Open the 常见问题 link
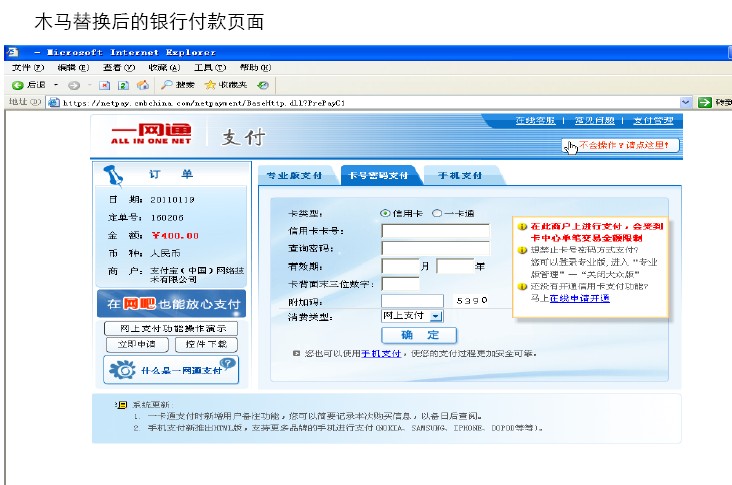Image resolution: width=732 pixels, height=485 pixels. (x=594, y=120)
